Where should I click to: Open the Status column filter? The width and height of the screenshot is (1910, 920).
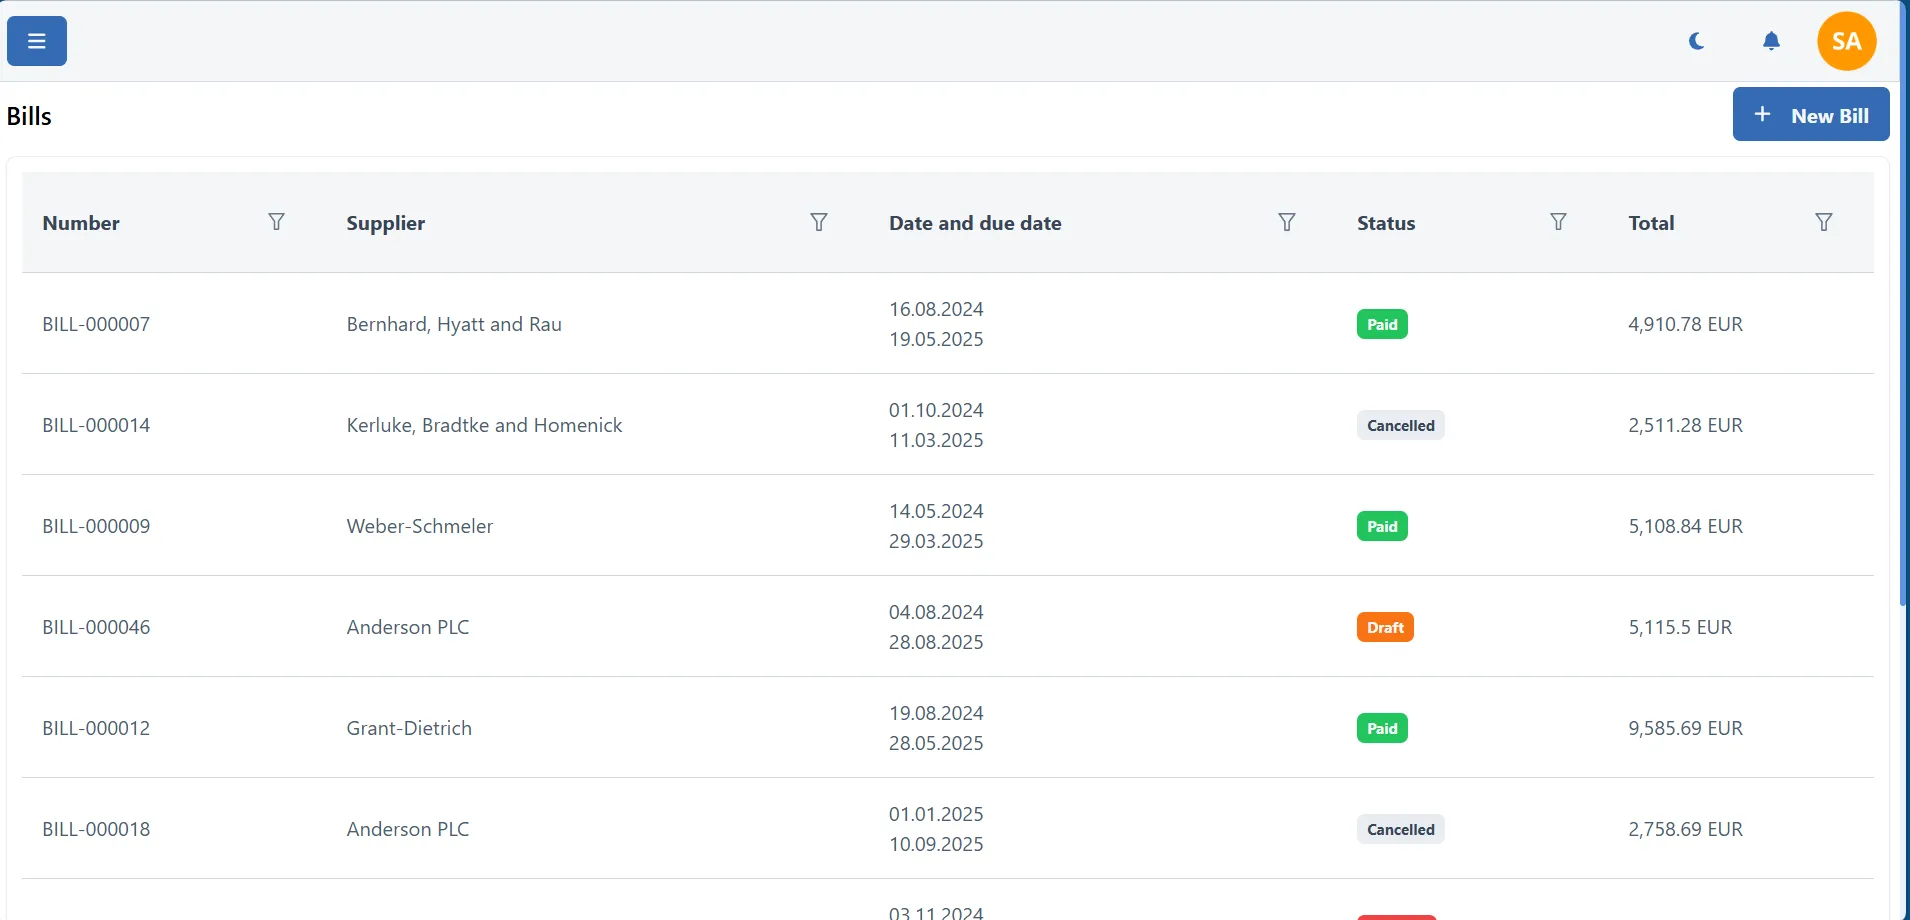coord(1558,222)
